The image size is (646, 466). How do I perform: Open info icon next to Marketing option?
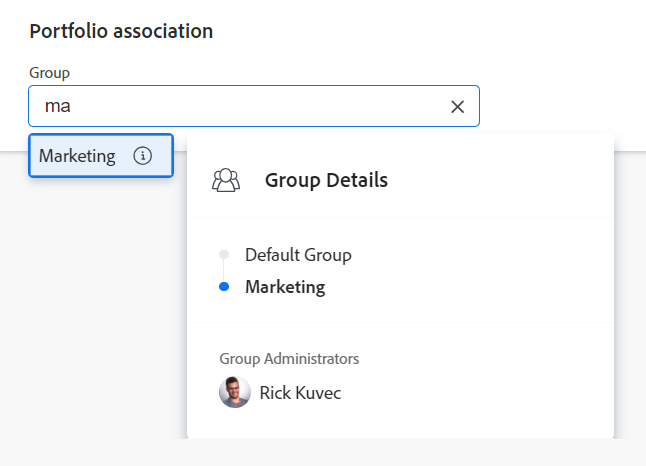[142, 156]
